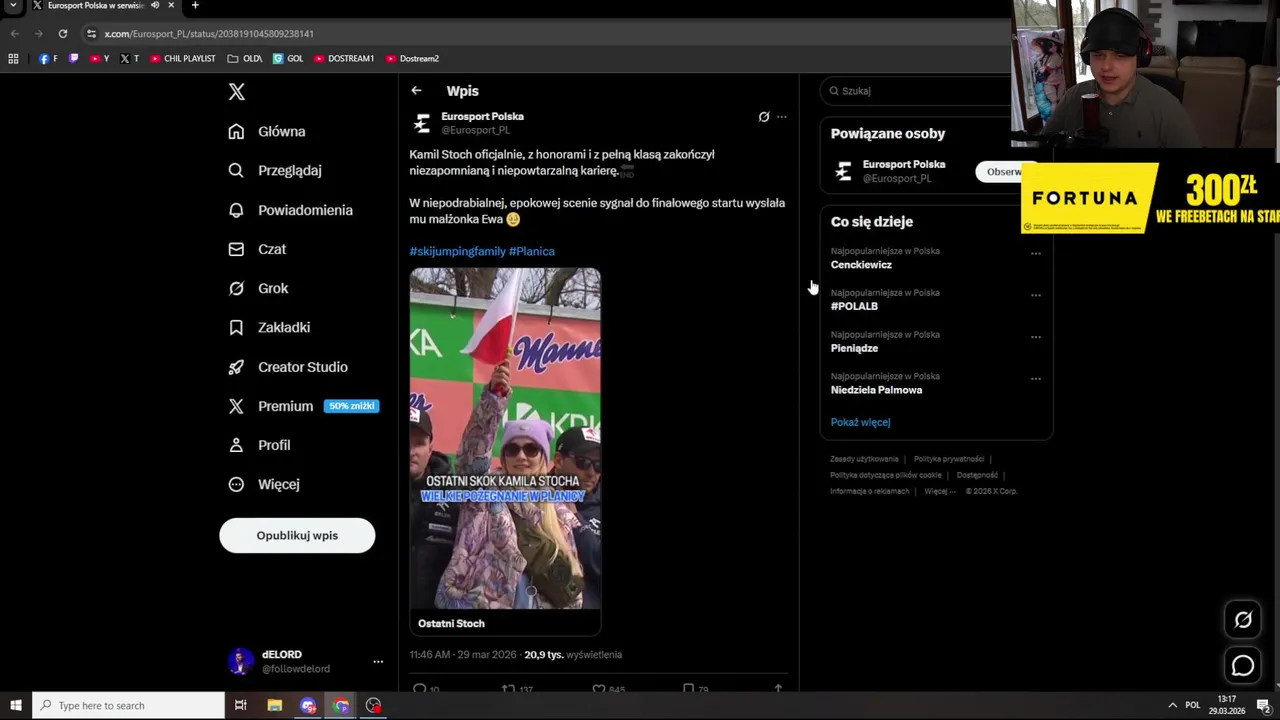Open Dostępność footer link

pyautogui.click(x=977, y=475)
